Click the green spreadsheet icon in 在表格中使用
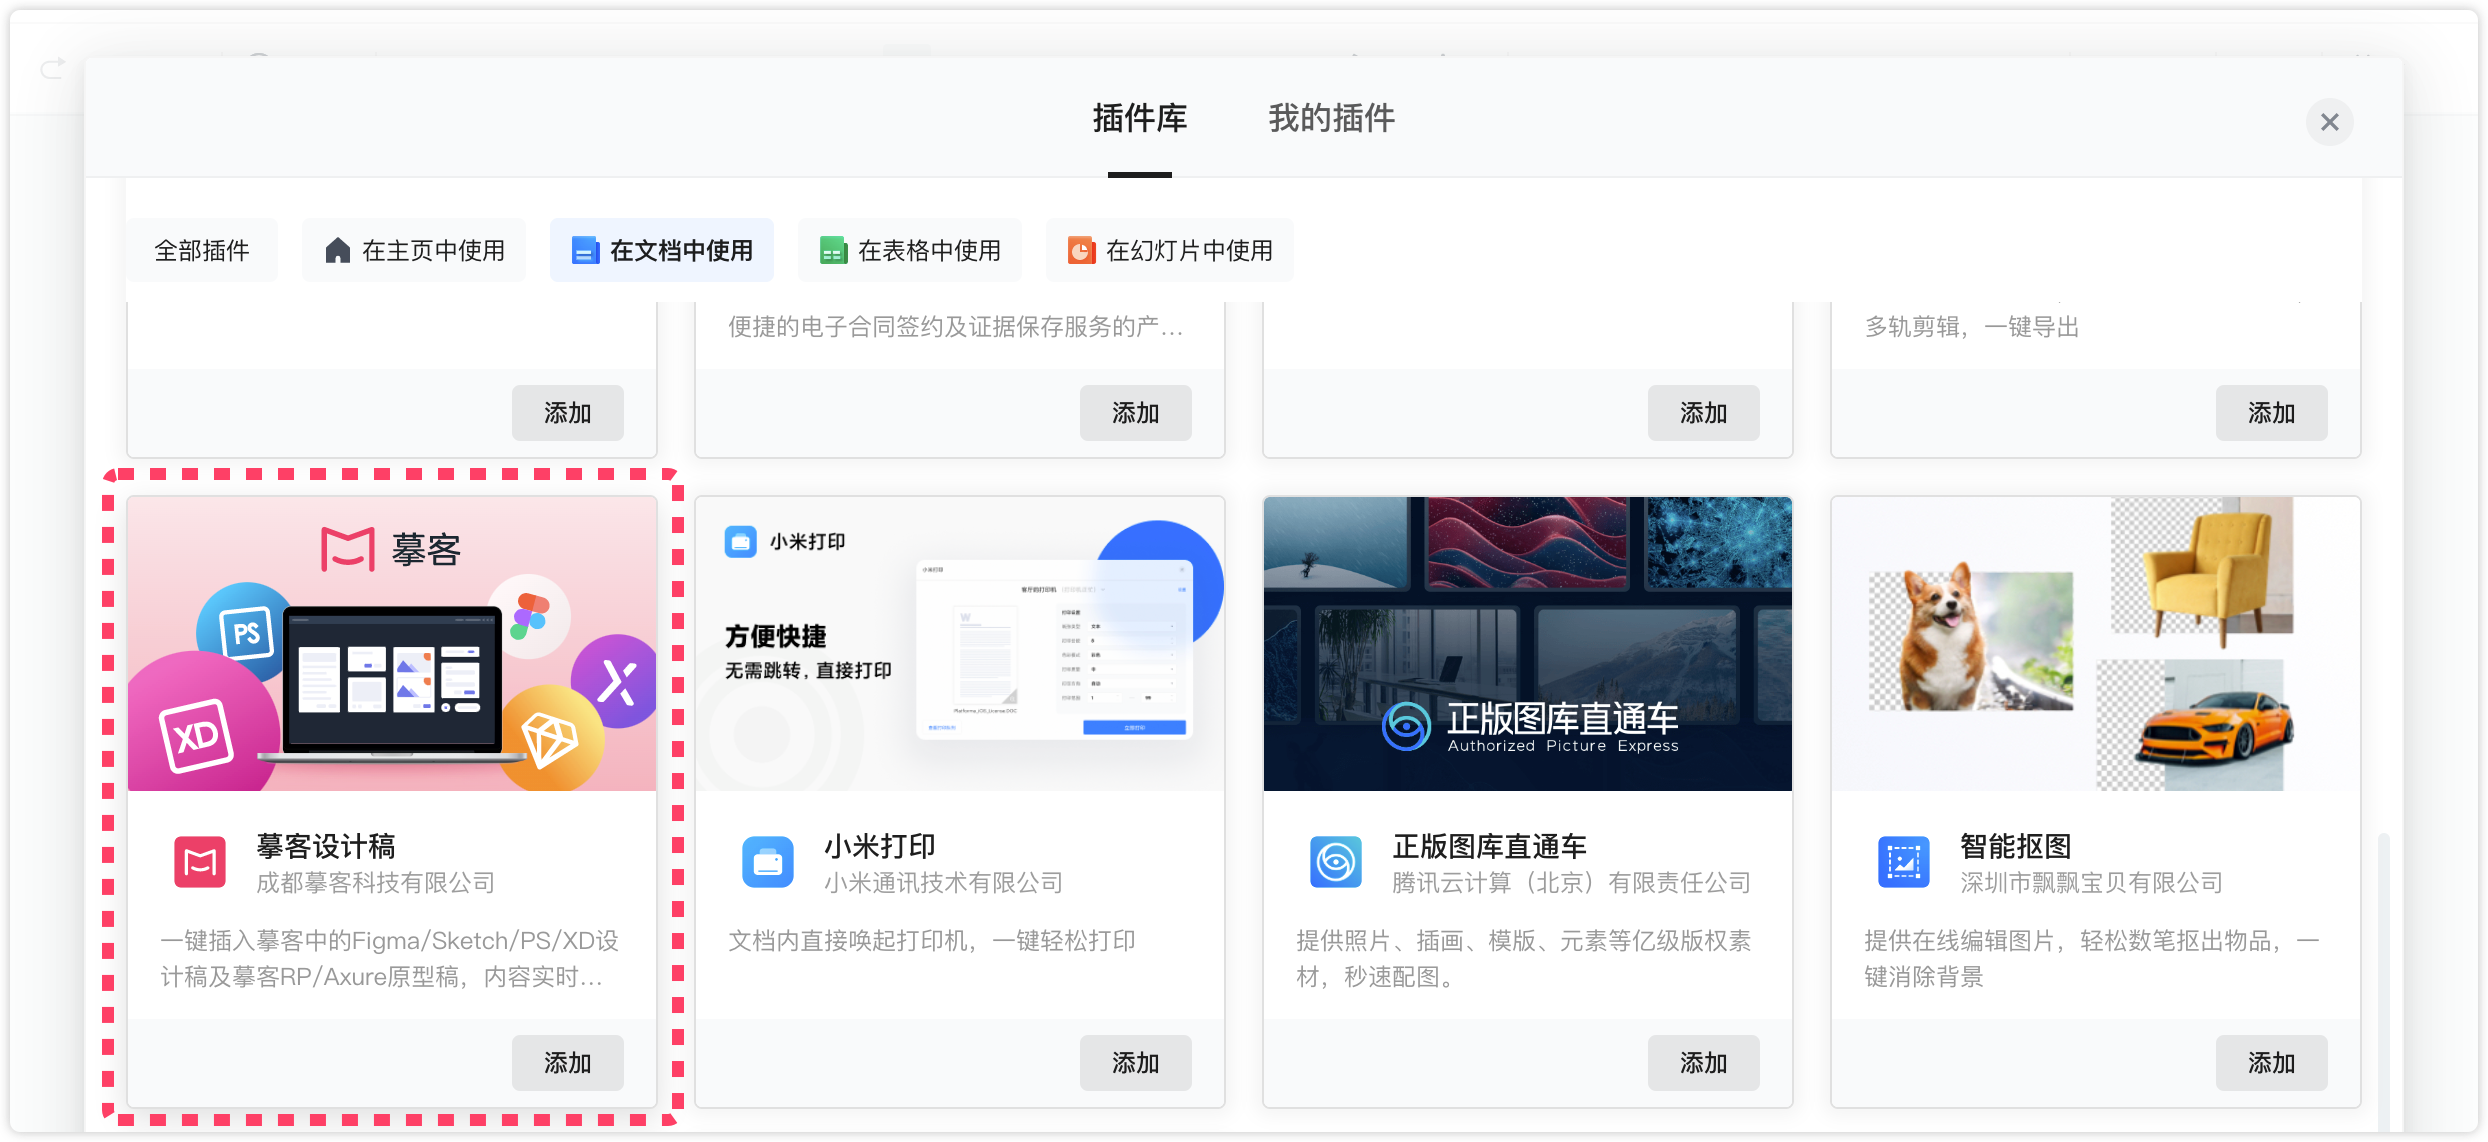The width and height of the screenshot is (2488, 1142). point(833,250)
